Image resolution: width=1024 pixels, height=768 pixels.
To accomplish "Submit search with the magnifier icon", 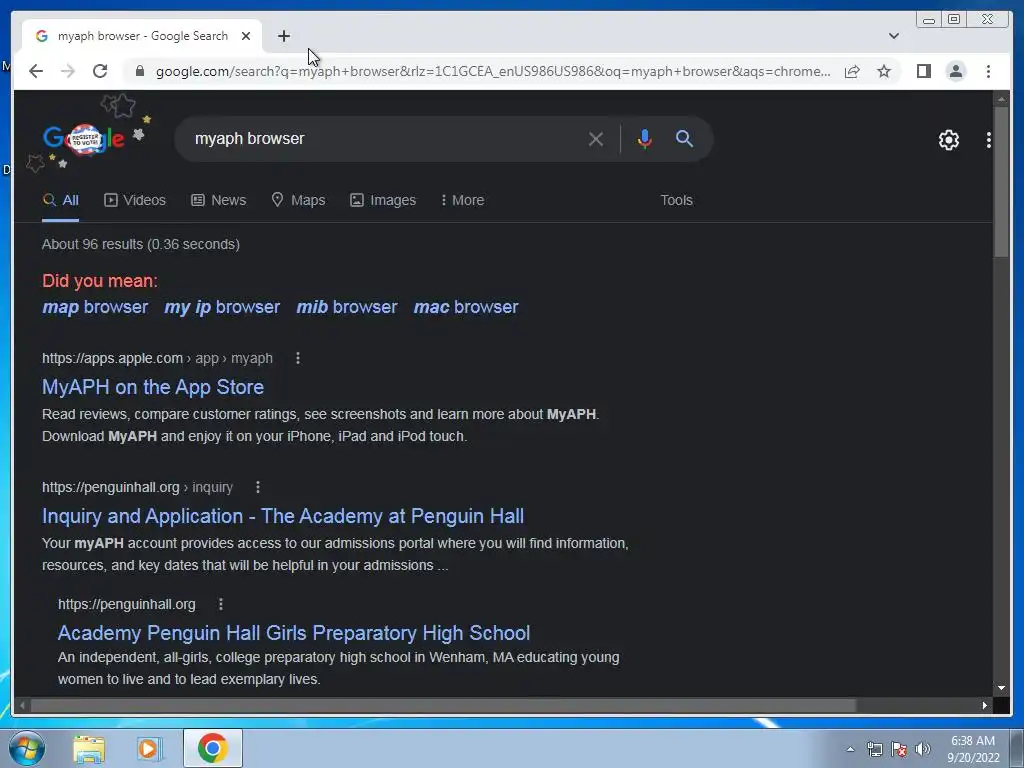I will (x=684, y=138).
